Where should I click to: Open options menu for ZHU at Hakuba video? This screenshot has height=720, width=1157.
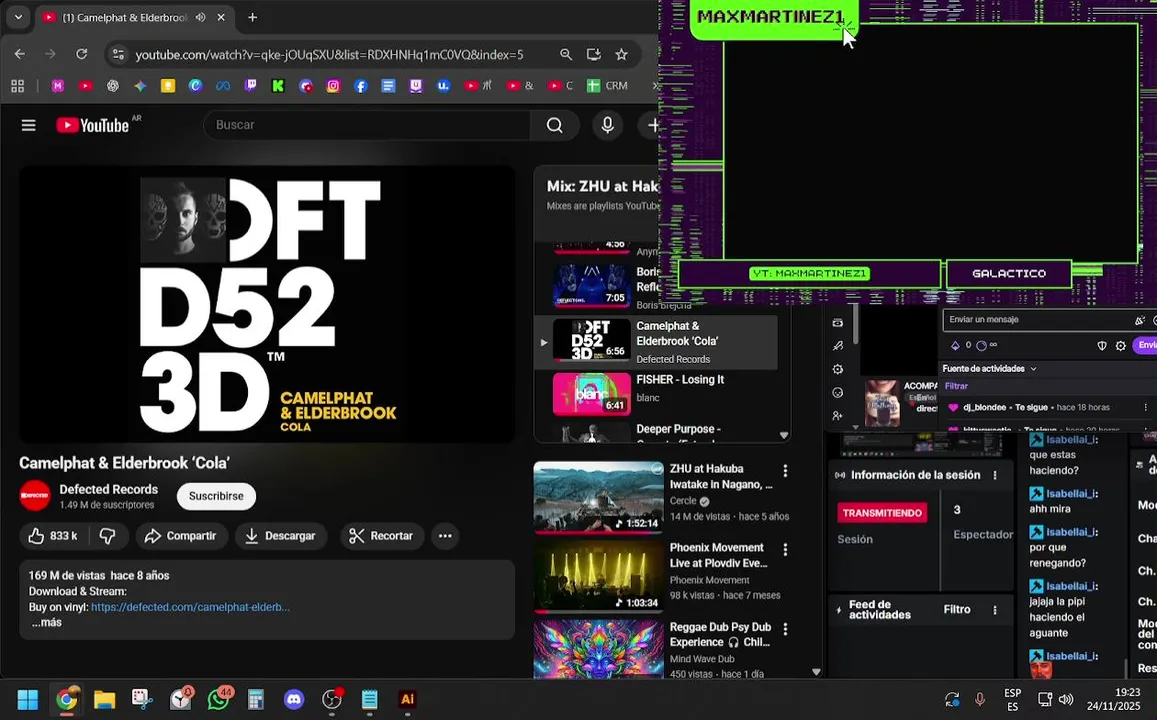(785, 471)
